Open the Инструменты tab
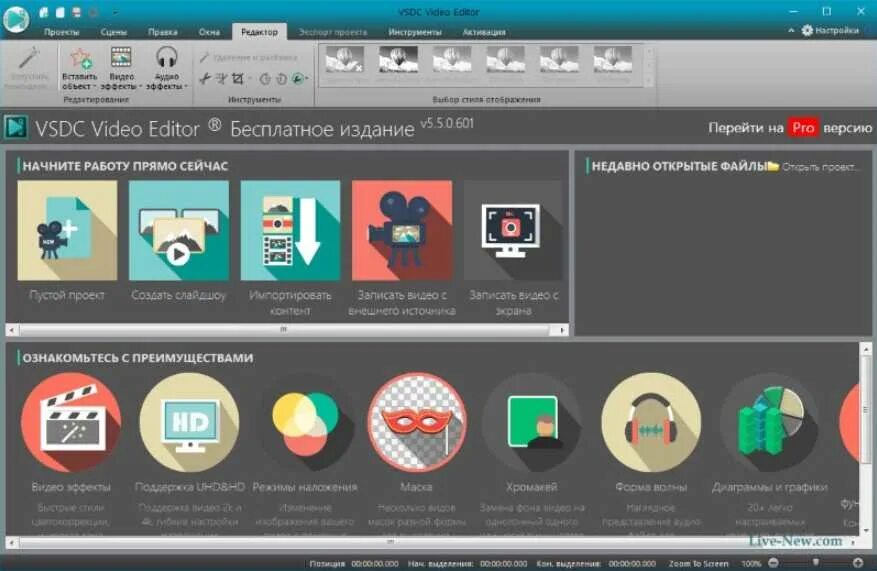 [x=415, y=32]
